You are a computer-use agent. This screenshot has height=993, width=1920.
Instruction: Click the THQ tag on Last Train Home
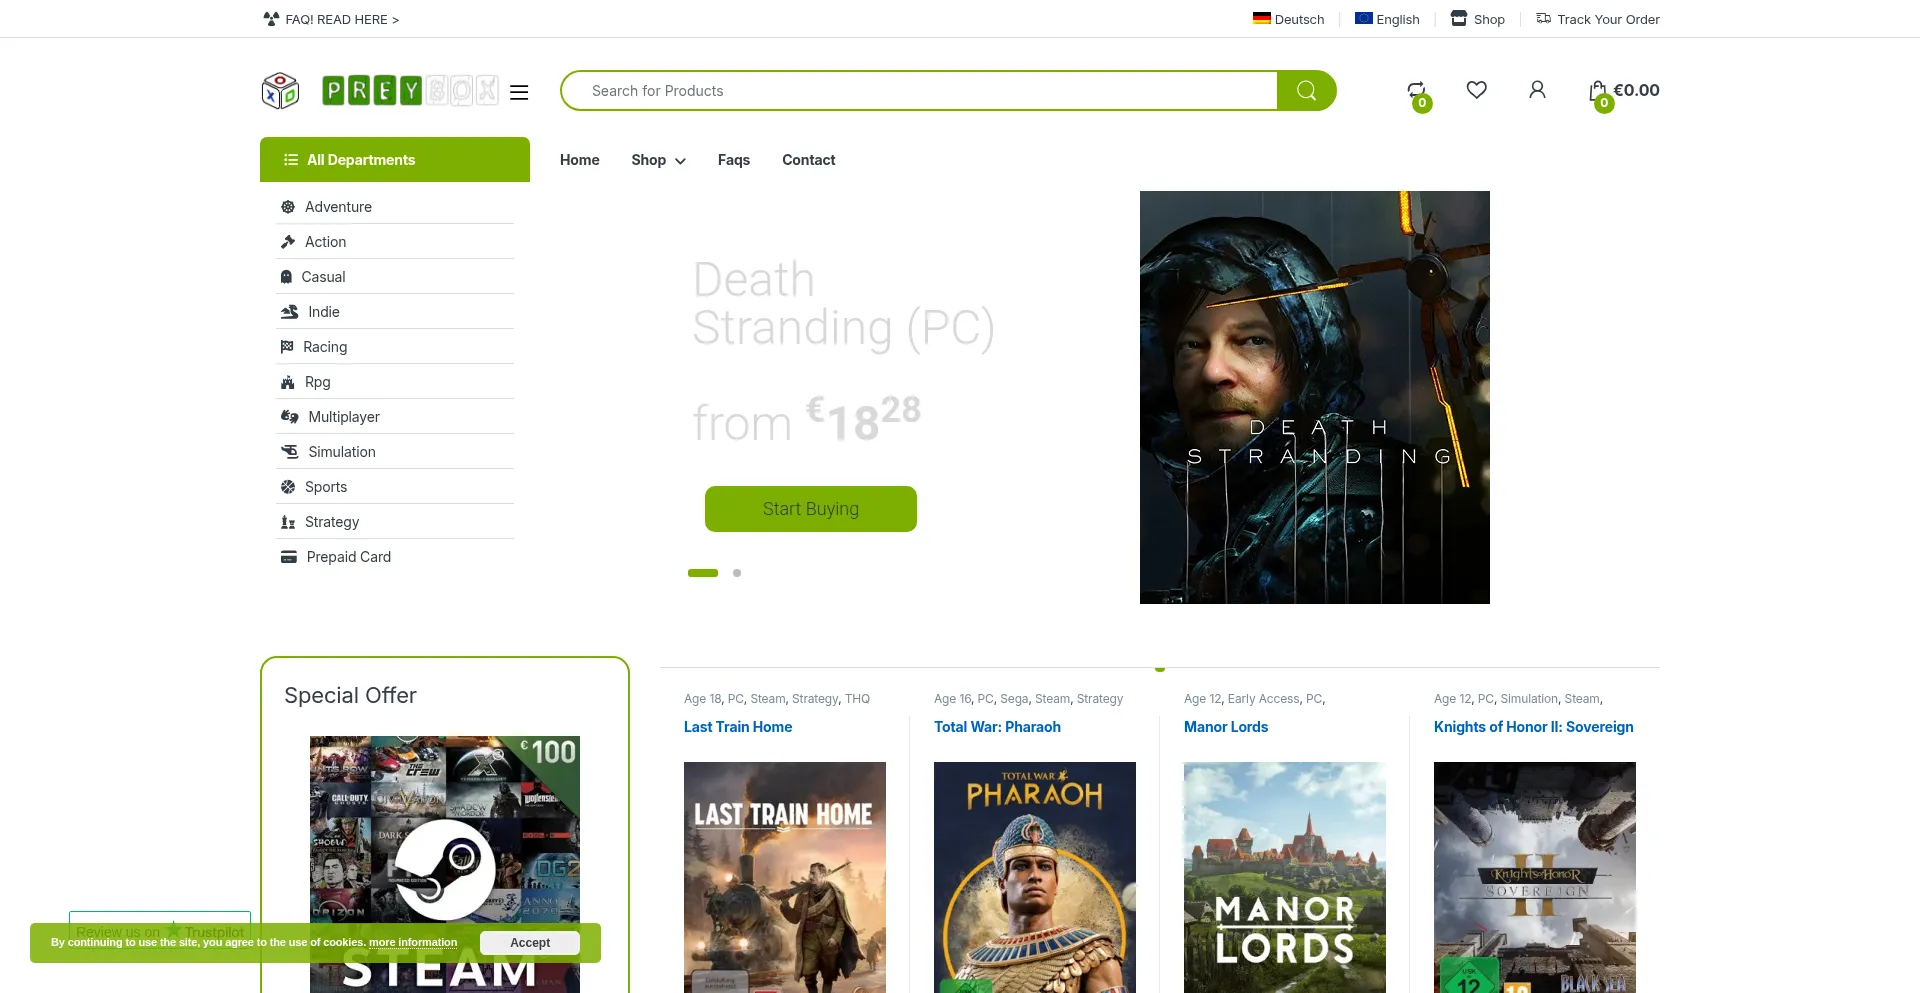click(x=857, y=699)
